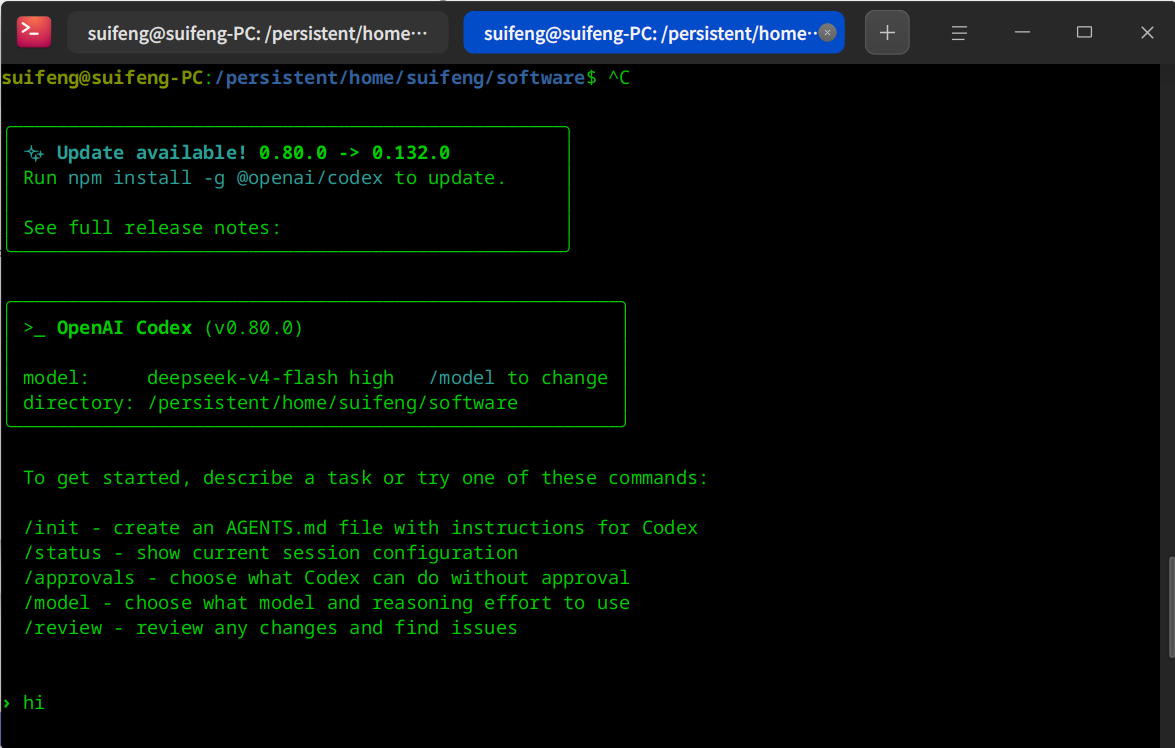Close the active blue terminal tab

(827, 32)
